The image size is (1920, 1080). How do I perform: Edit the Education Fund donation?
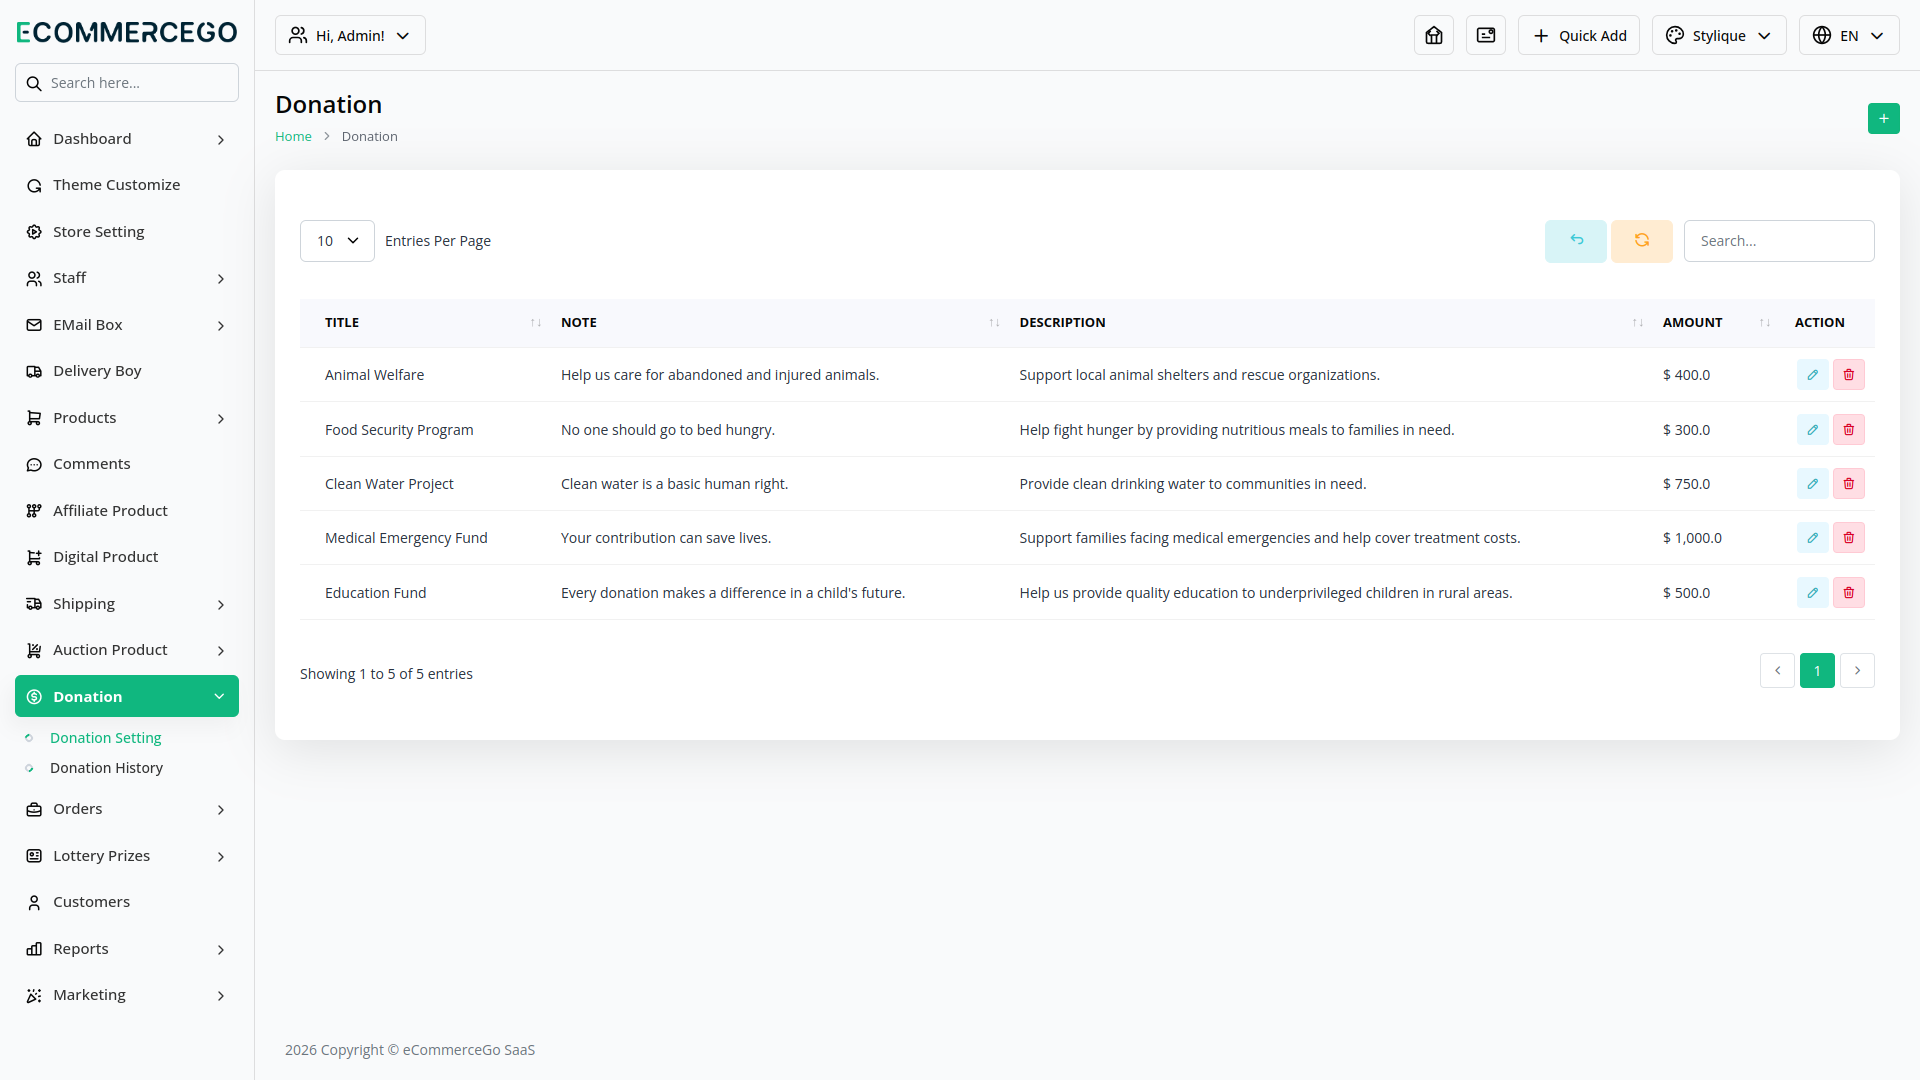pos(1812,593)
